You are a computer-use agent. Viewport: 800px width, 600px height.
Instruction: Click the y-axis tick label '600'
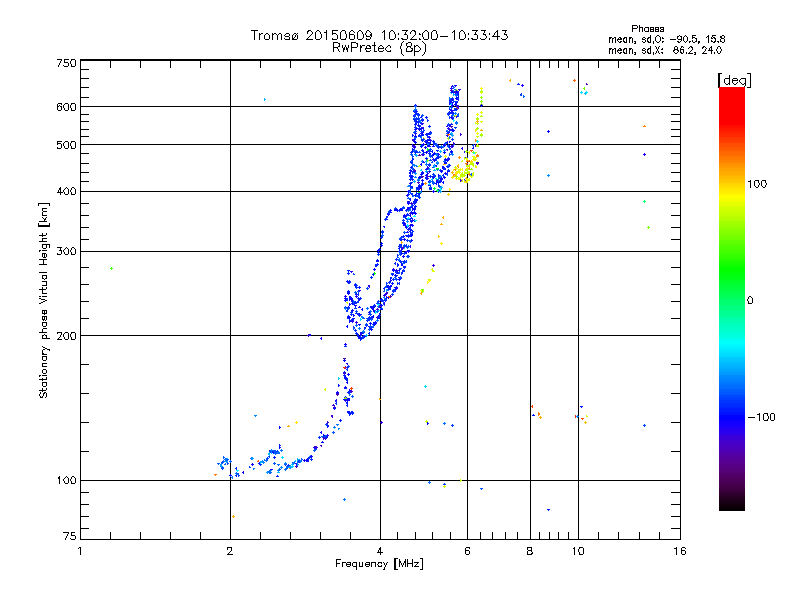click(x=67, y=107)
